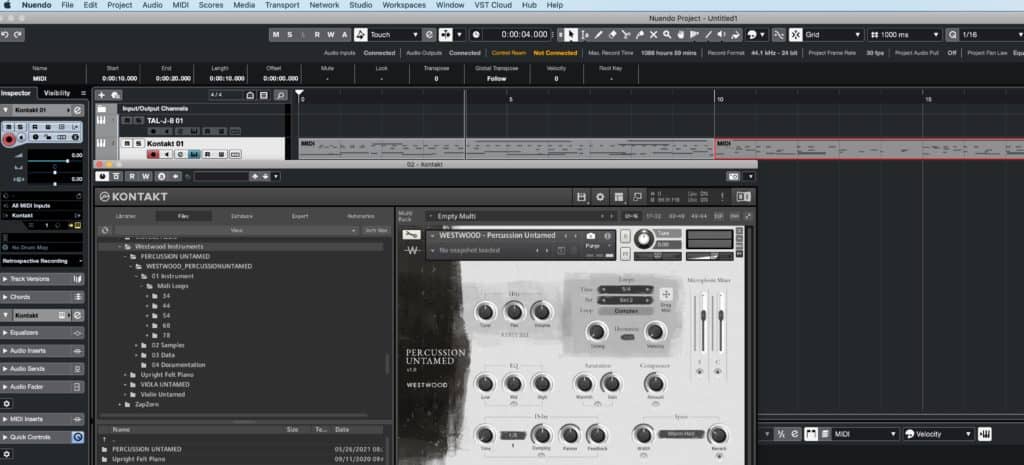Click Kontakt panic exclamation icon

(x=722, y=197)
